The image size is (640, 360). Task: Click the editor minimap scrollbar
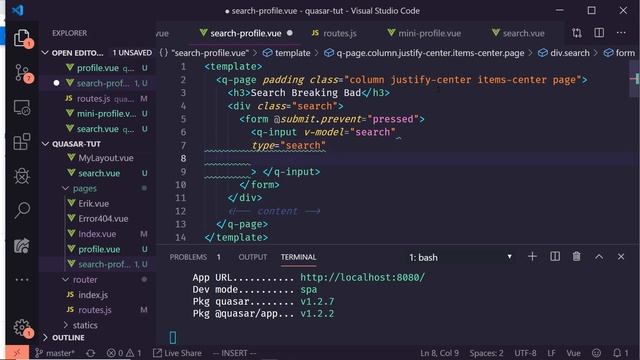coord(635,78)
